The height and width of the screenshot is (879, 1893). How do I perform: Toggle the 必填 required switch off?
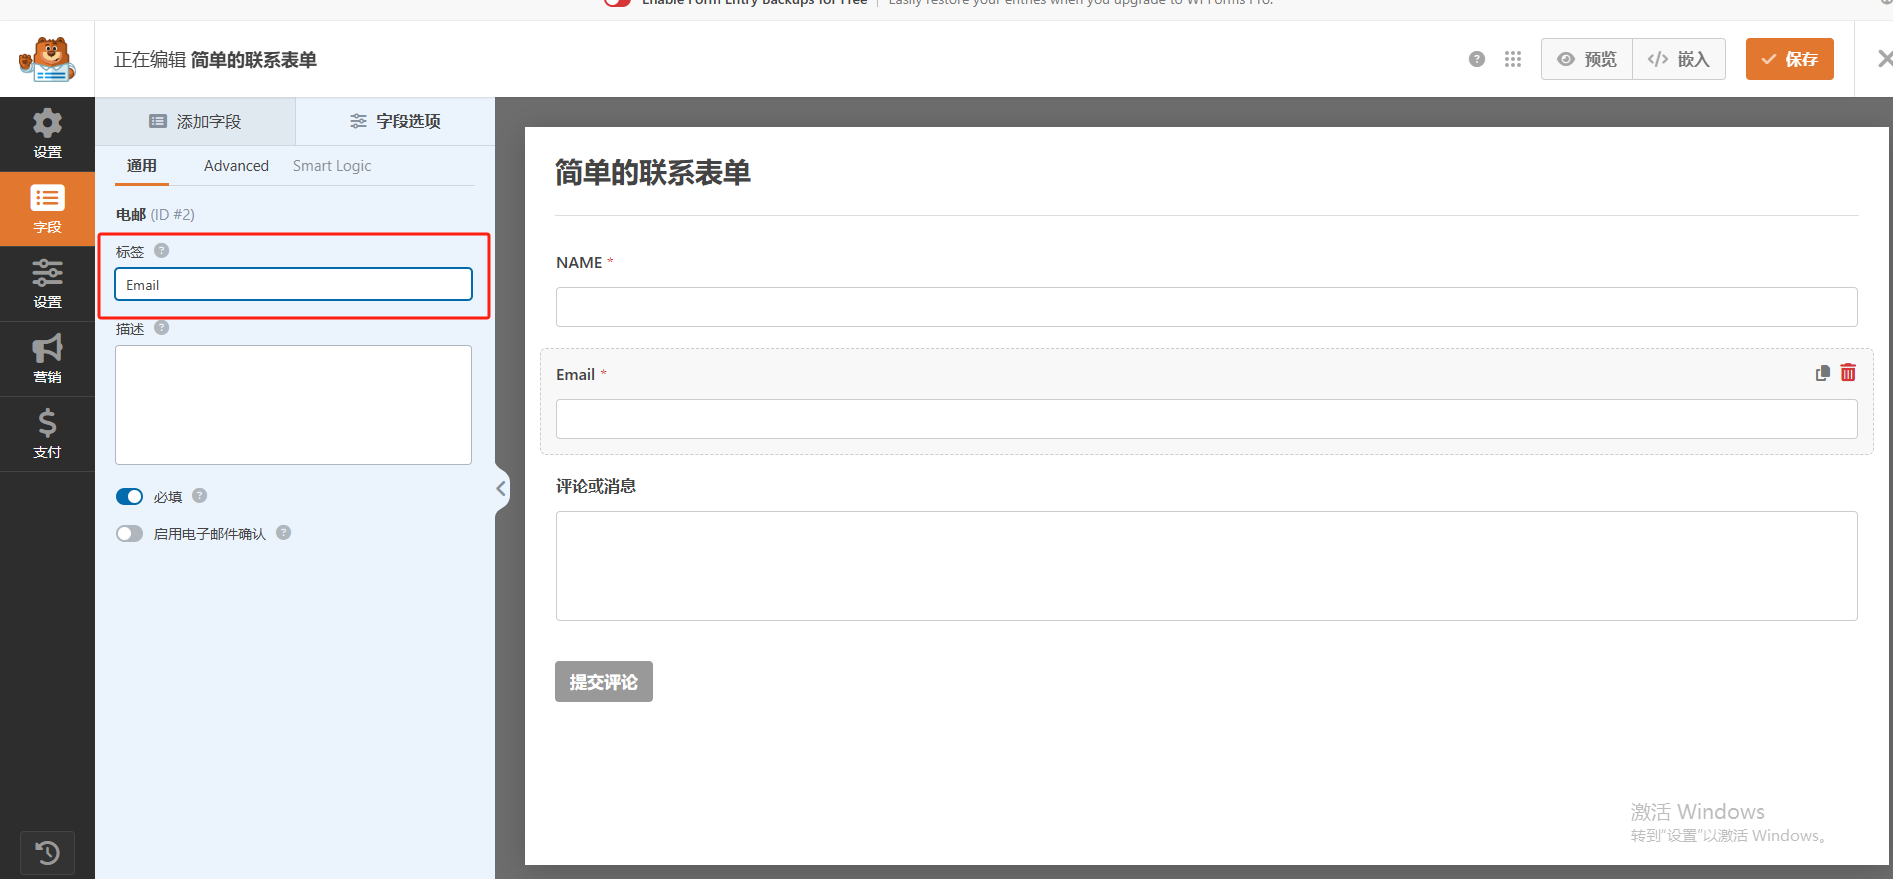pos(130,497)
